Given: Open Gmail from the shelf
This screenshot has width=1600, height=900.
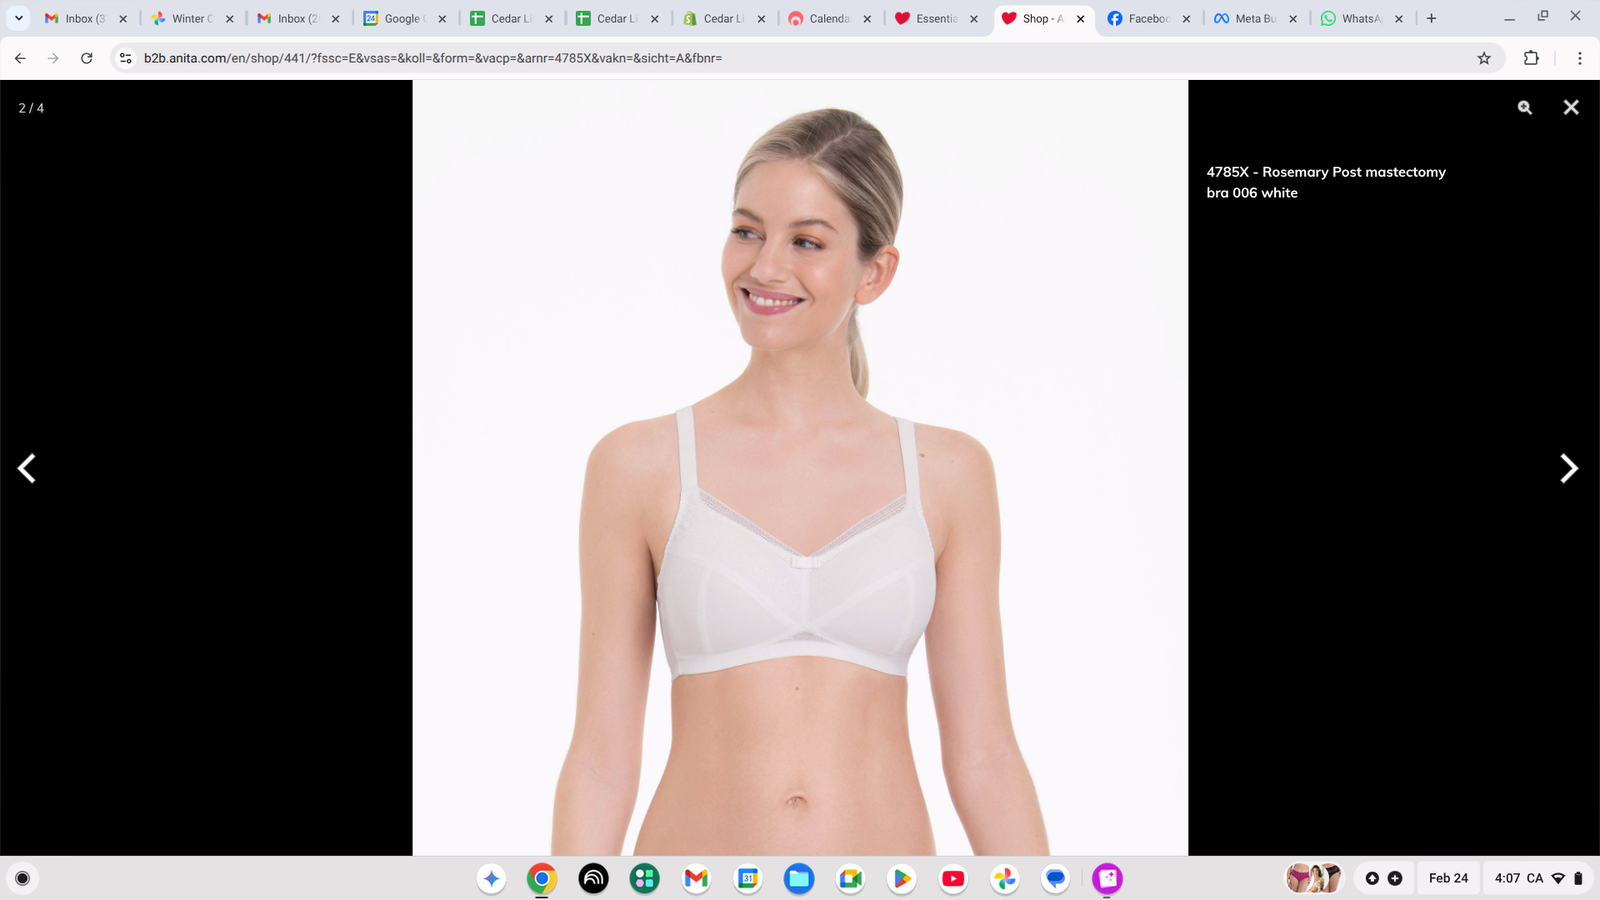Looking at the screenshot, I should point(696,879).
